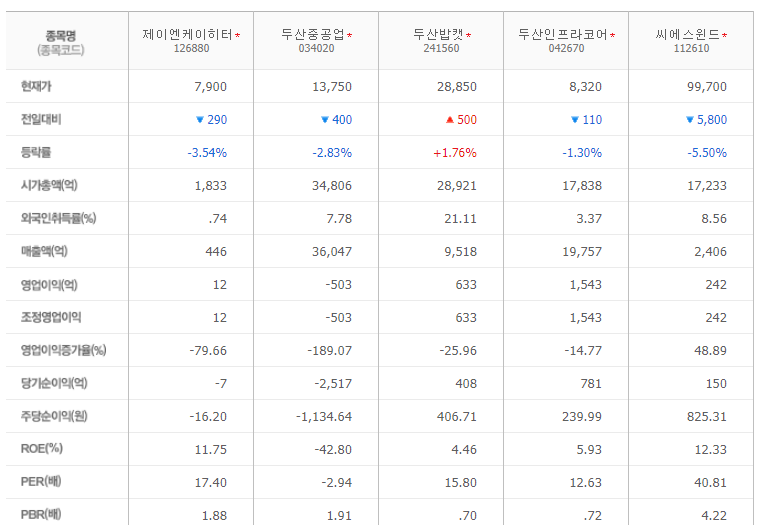Click PER value 17.40

[211, 483]
